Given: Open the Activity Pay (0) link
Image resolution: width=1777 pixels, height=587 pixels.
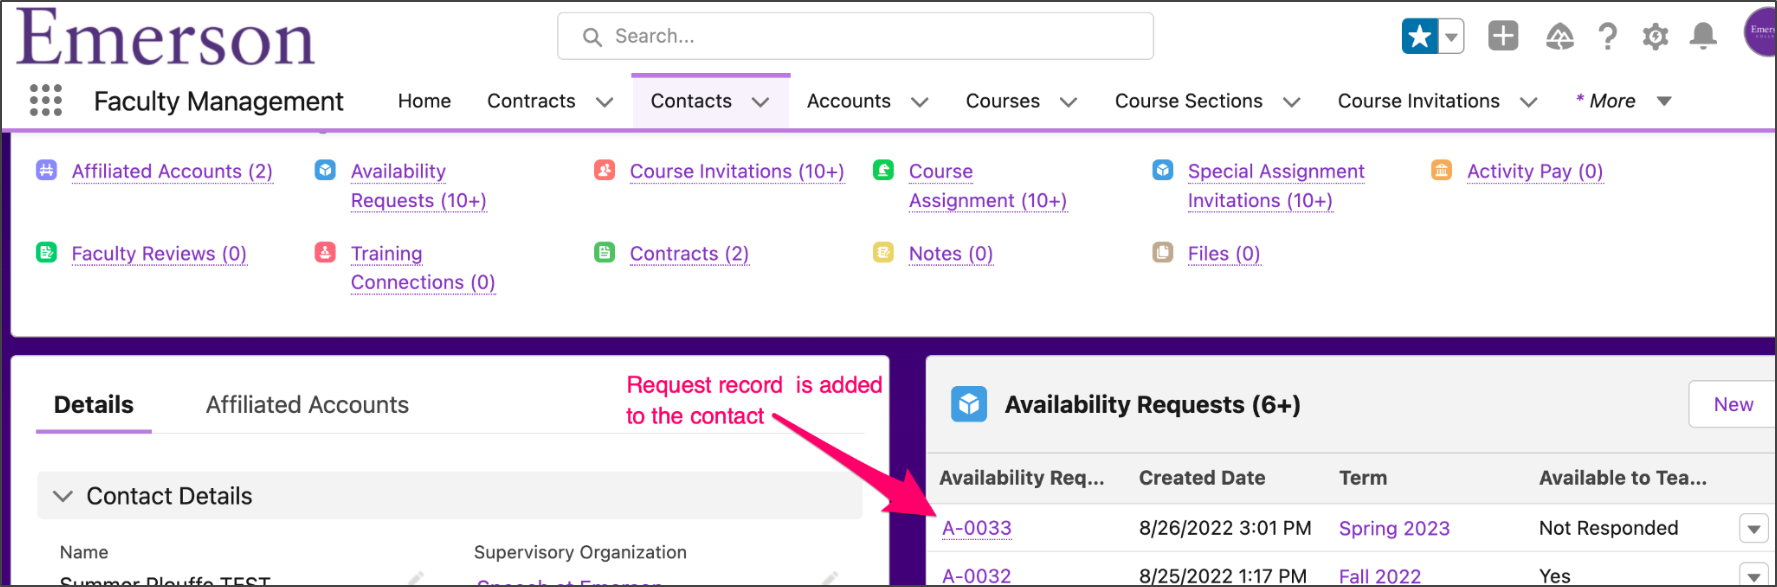Looking at the screenshot, I should click(x=1535, y=171).
